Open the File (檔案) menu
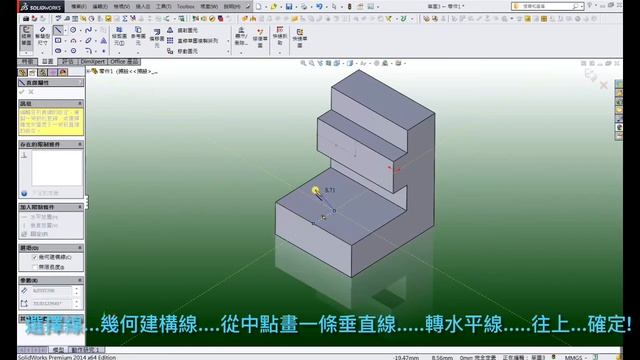The image size is (640, 360). tap(79, 7)
